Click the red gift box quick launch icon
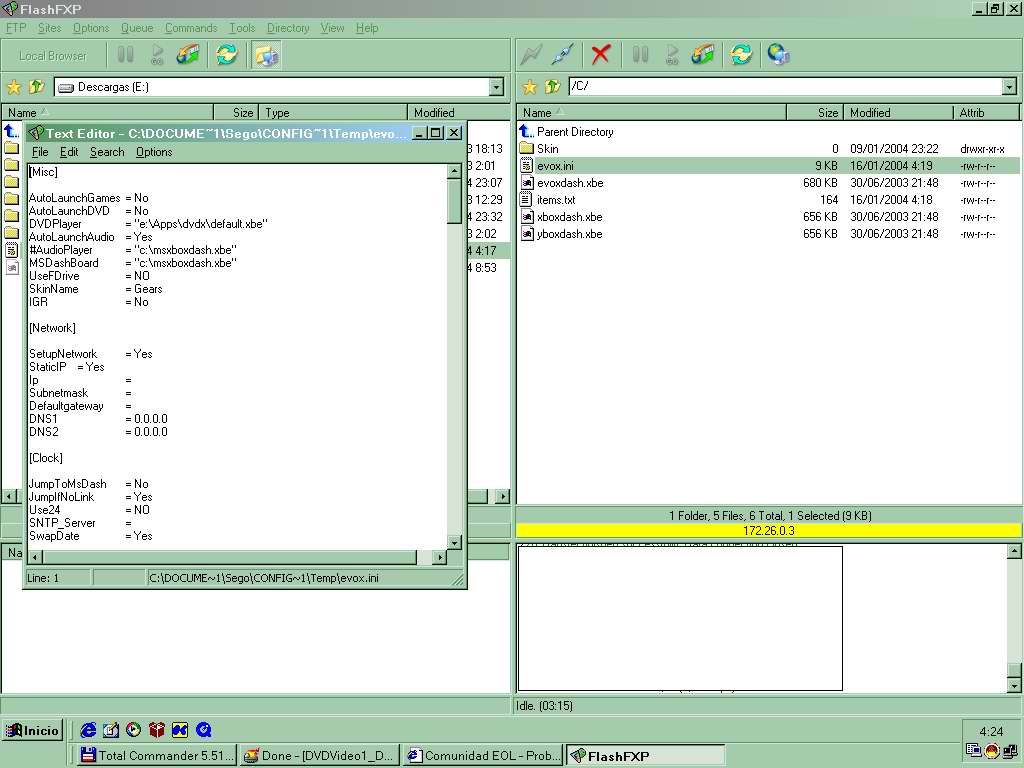This screenshot has width=1024, height=768. click(157, 730)
